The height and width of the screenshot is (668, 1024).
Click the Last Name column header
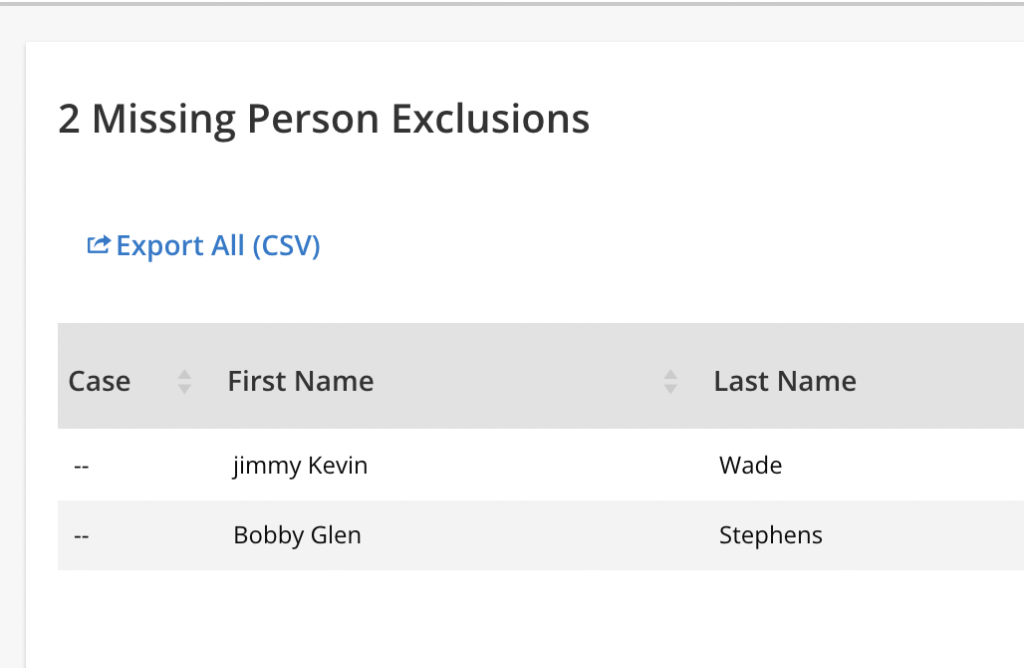click(x=785, y=381)
